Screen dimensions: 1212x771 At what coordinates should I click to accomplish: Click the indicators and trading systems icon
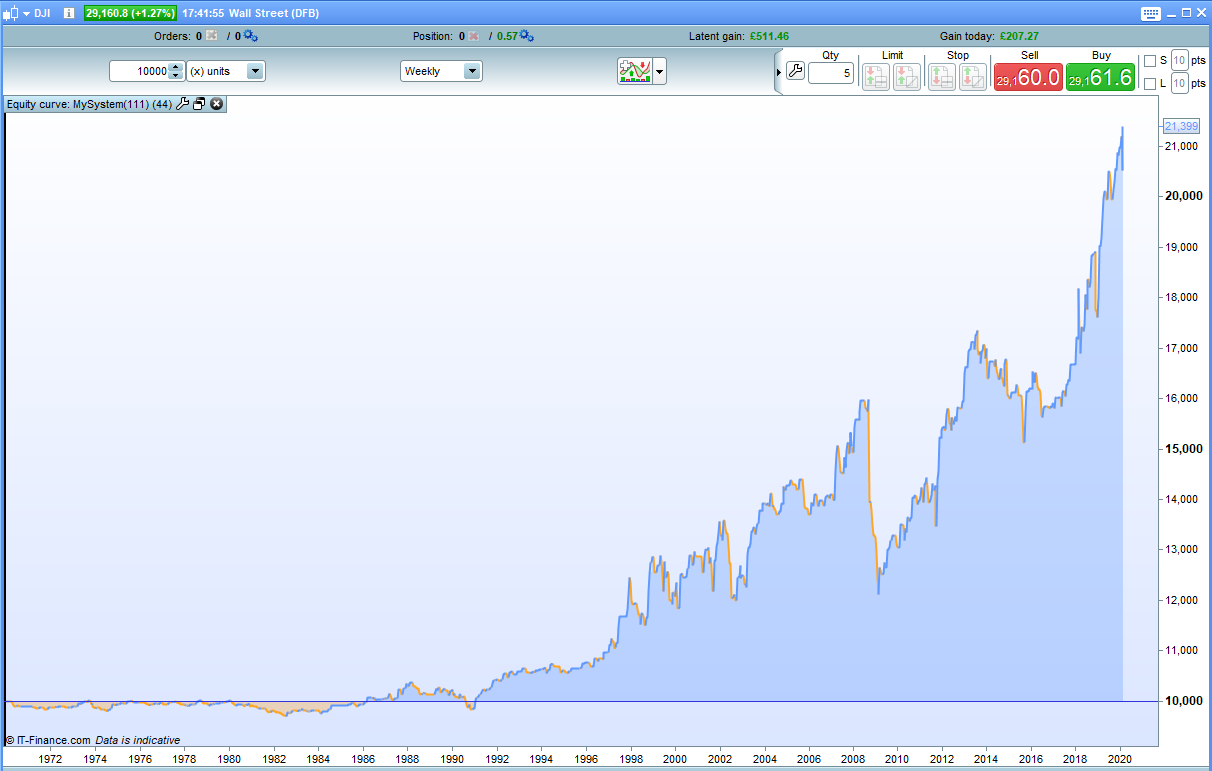pos(635,71)
